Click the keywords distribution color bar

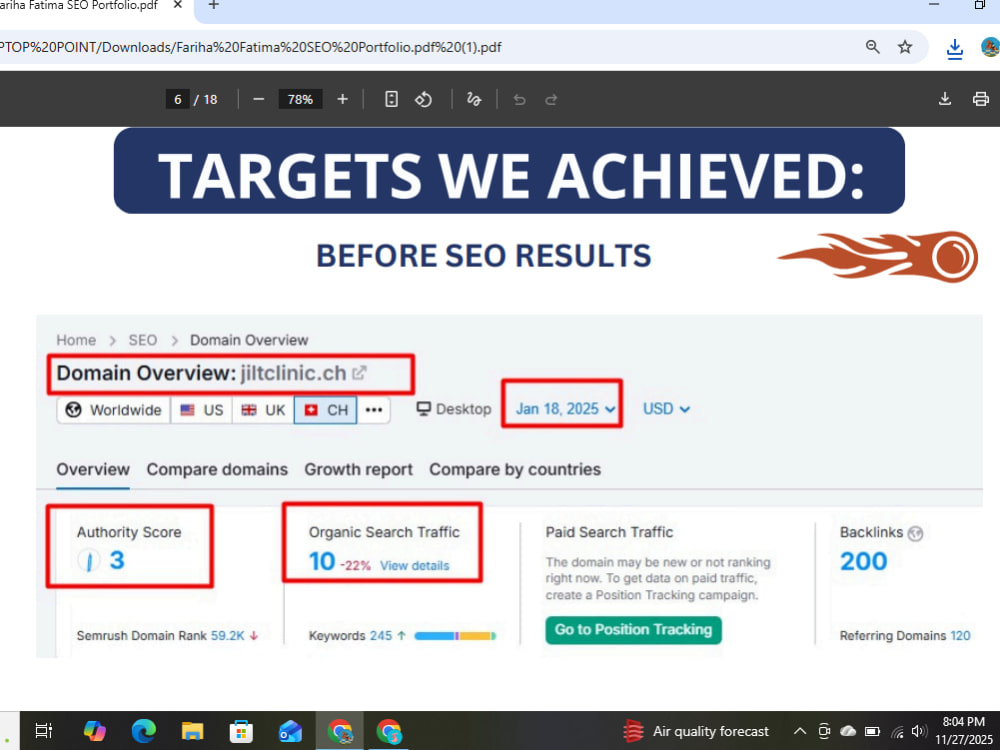tap(455, 636)
